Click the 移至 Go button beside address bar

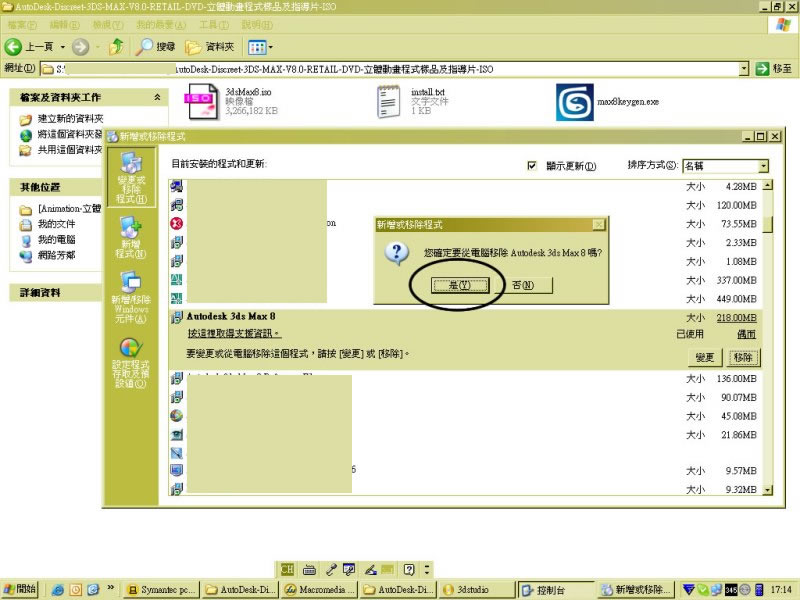tap(773, 69)
